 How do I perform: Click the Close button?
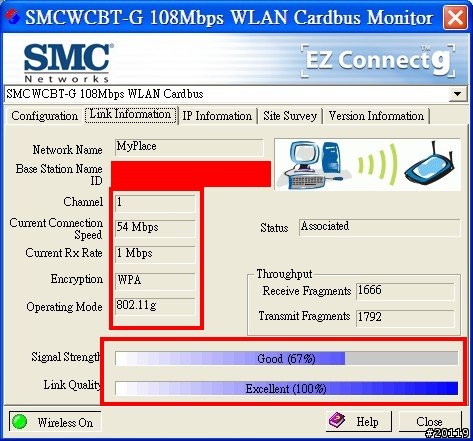[430, 421]
